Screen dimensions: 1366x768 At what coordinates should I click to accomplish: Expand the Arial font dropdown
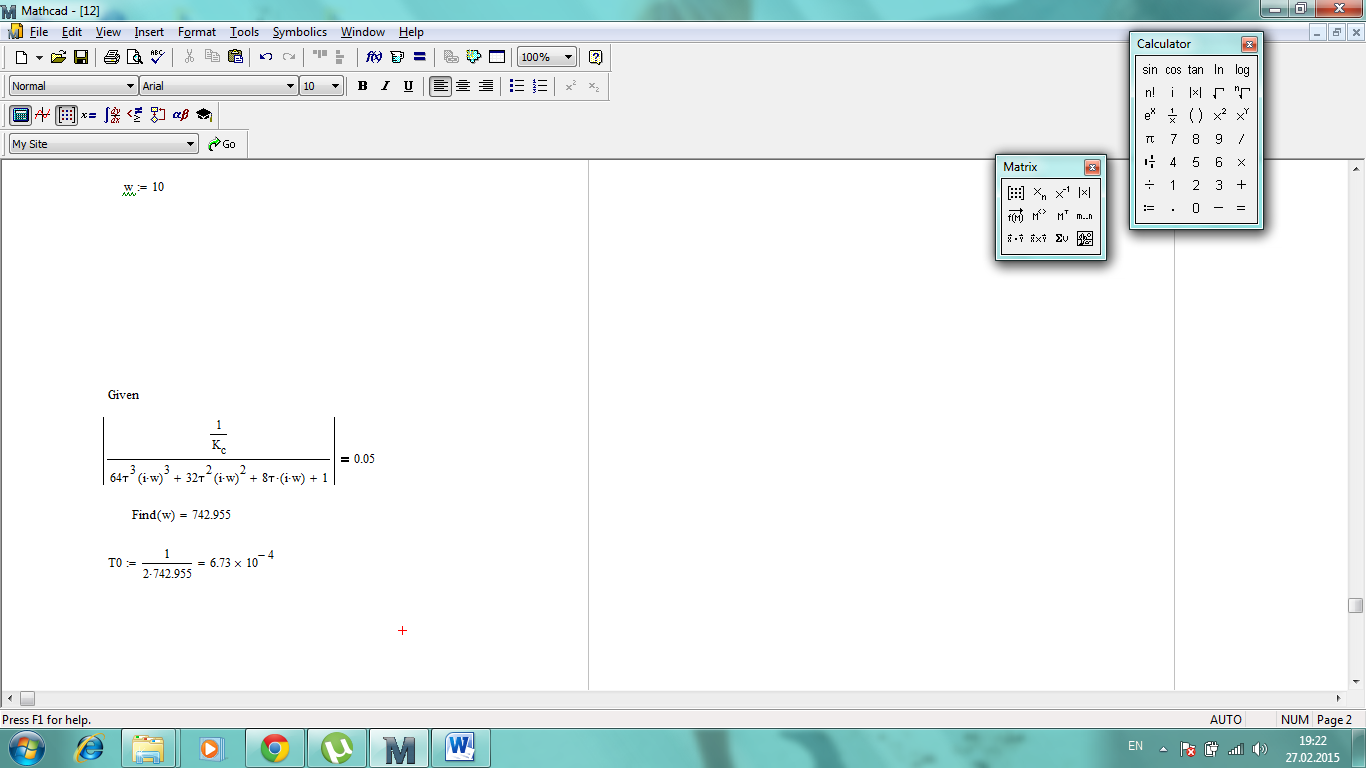tap(290, 86)
